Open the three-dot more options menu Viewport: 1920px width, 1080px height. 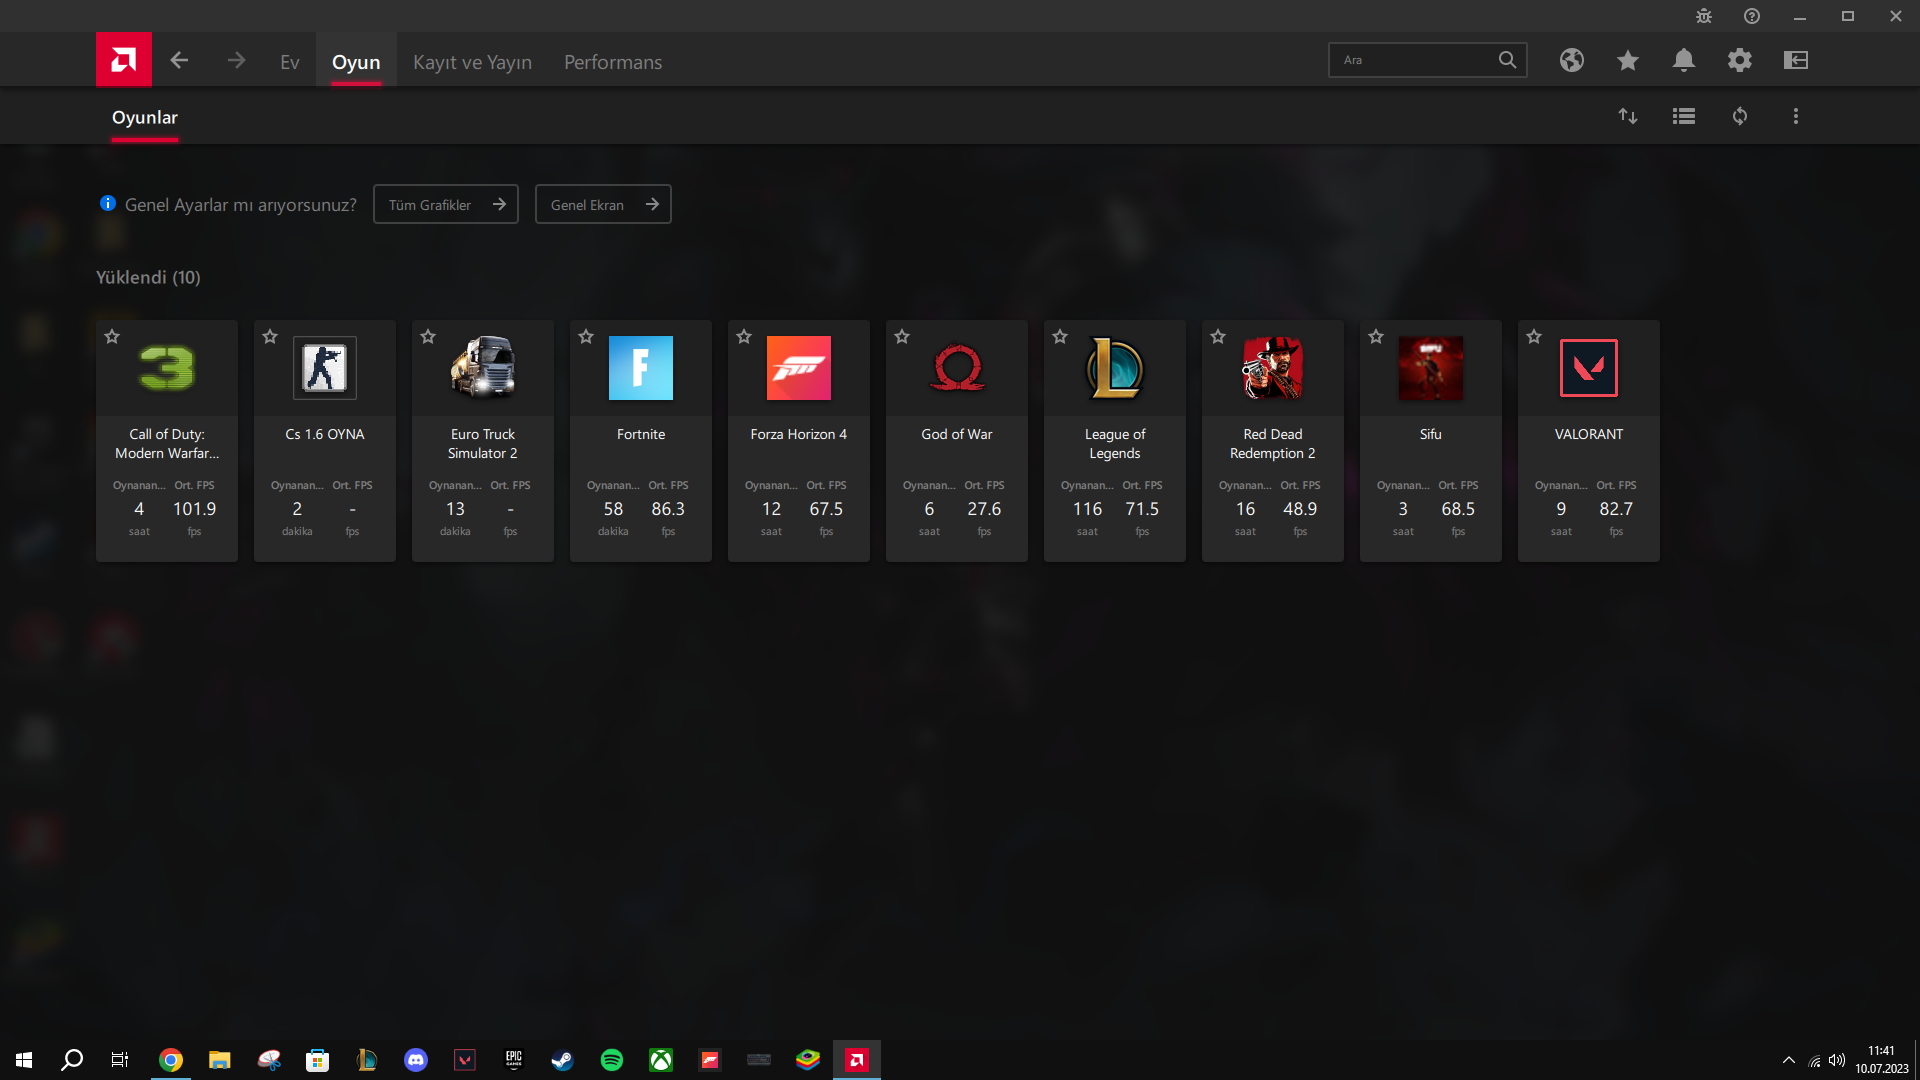(x=1795, y=116)
